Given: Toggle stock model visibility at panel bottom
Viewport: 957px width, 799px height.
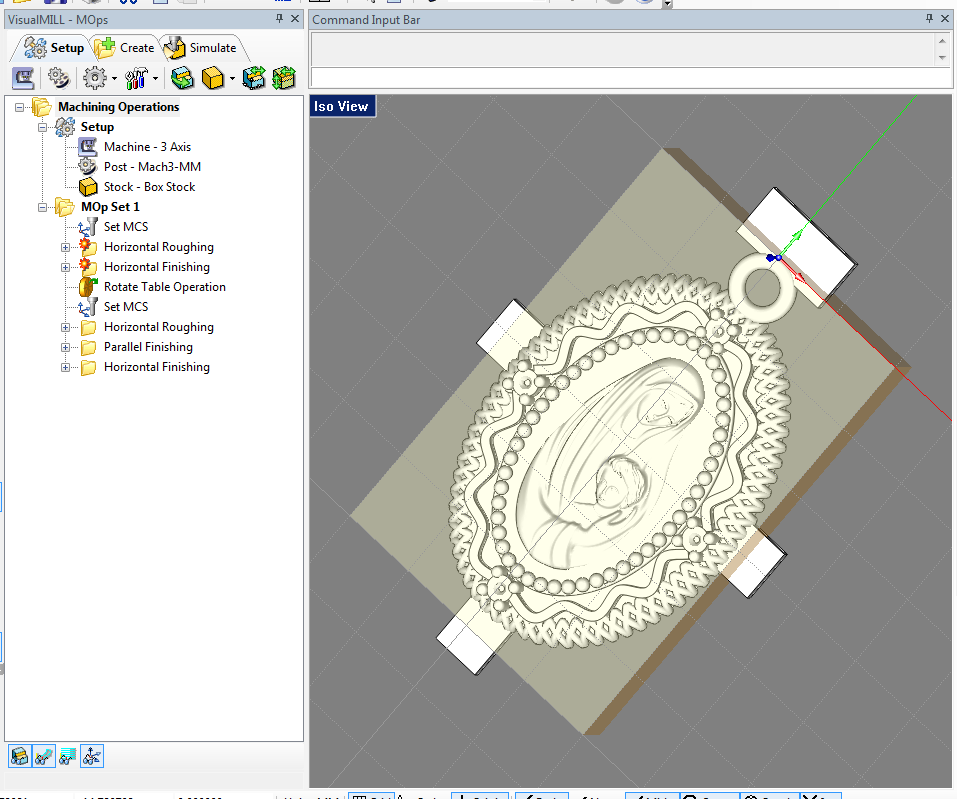Looking at the screenshot, I should coord(19,757).
